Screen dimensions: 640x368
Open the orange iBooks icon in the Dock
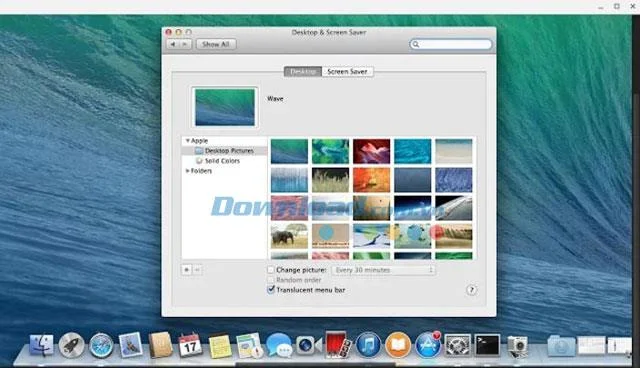[x=398, y=345]
